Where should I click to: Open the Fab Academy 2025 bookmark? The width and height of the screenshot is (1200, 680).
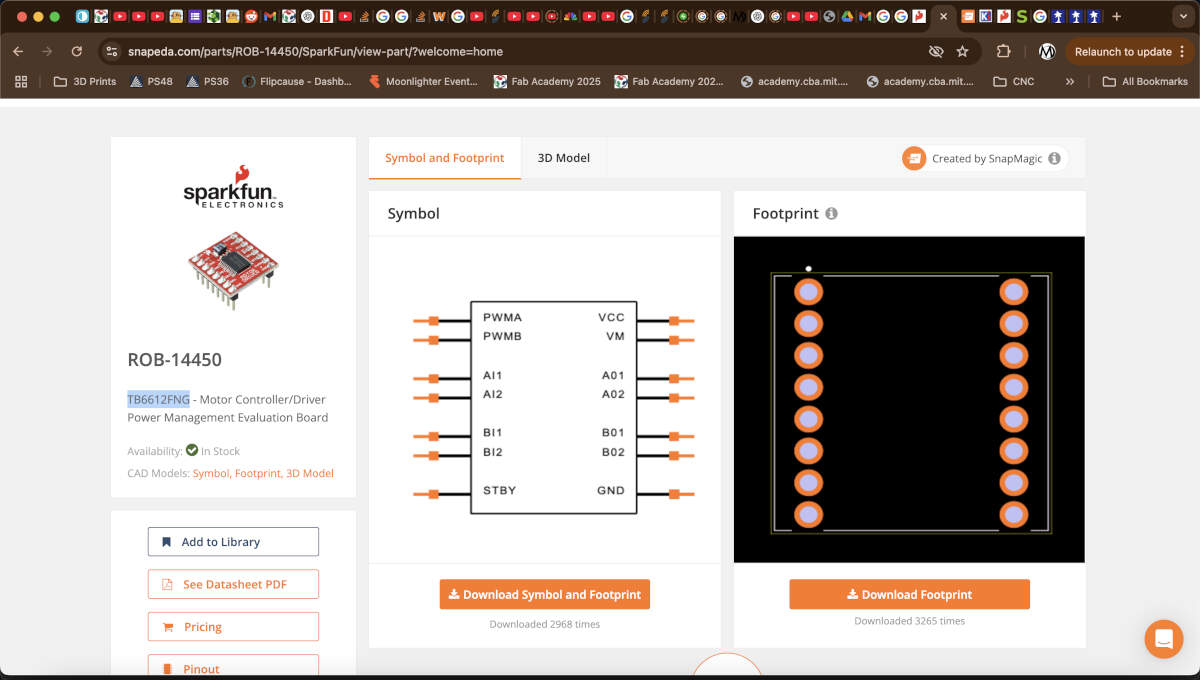pos(547,81)
